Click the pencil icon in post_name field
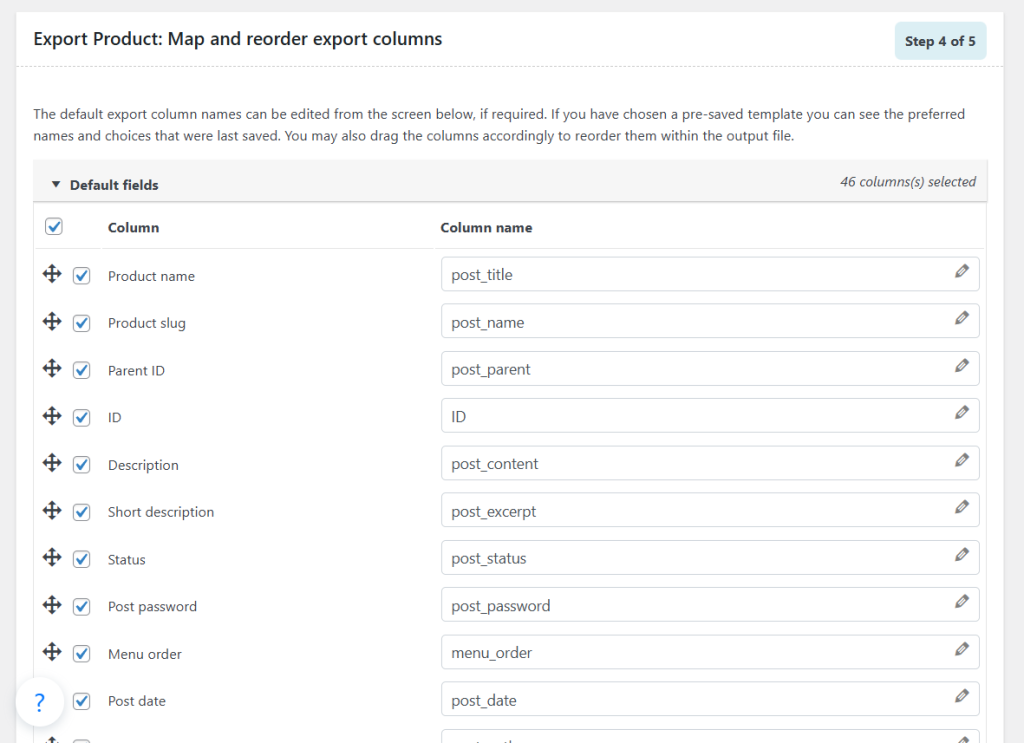1024x743 pixels. point(961,318)
